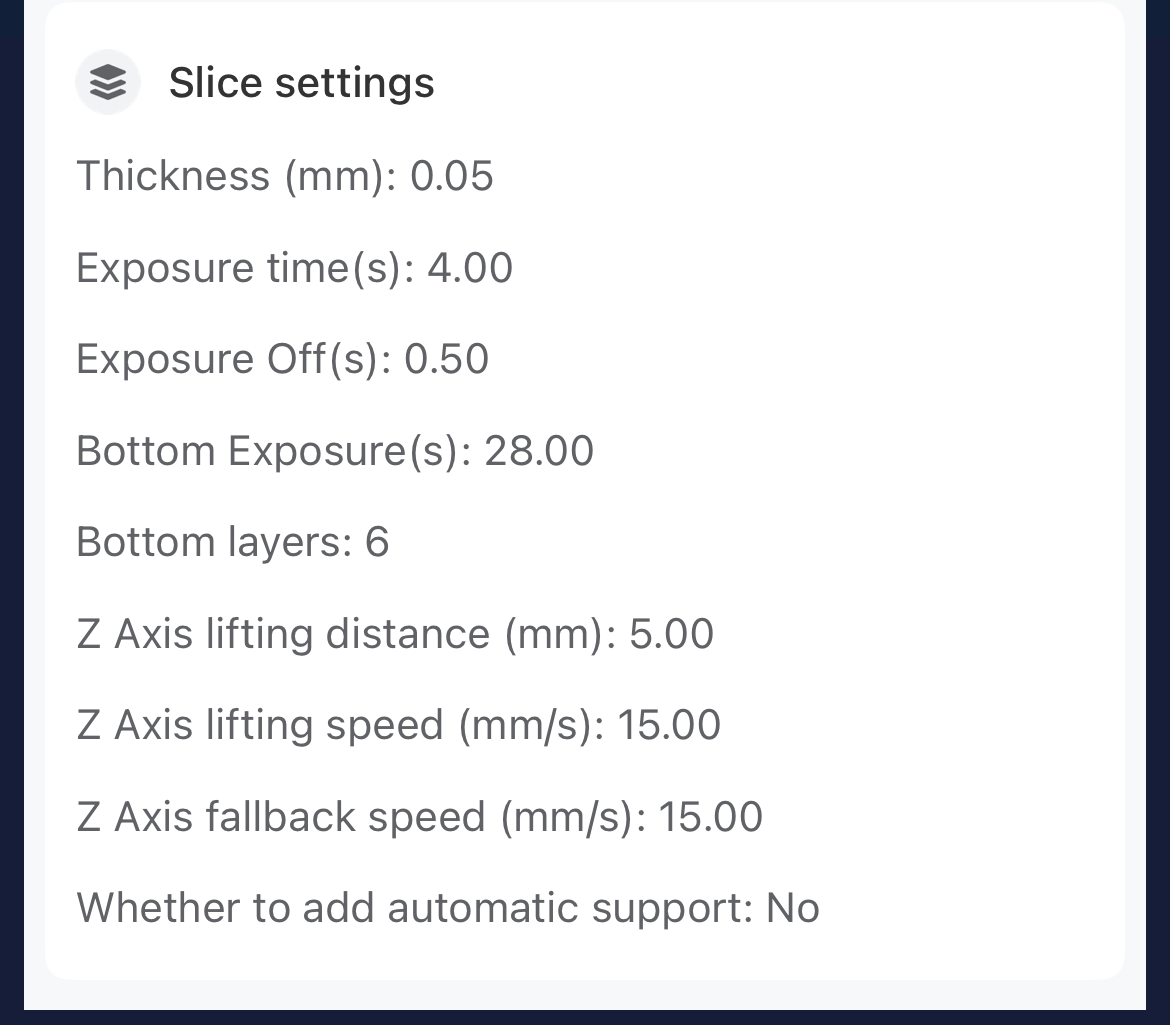
Task: Click the No value for automatic support
Action: click(x=793, y=908)
